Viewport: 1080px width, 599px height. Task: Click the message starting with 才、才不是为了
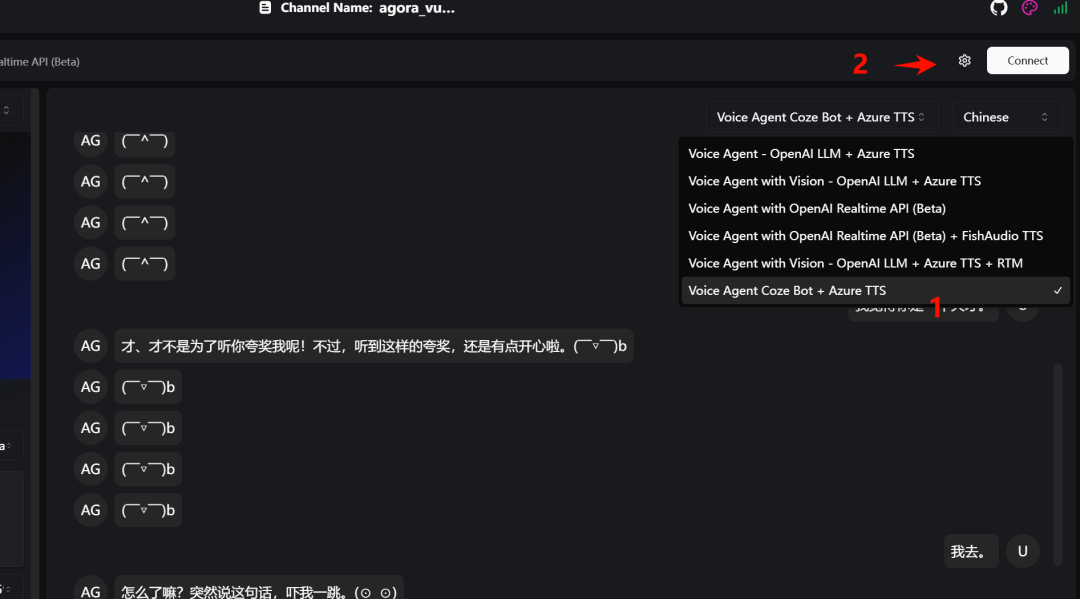pyautogui.click(x=374, y=346)
